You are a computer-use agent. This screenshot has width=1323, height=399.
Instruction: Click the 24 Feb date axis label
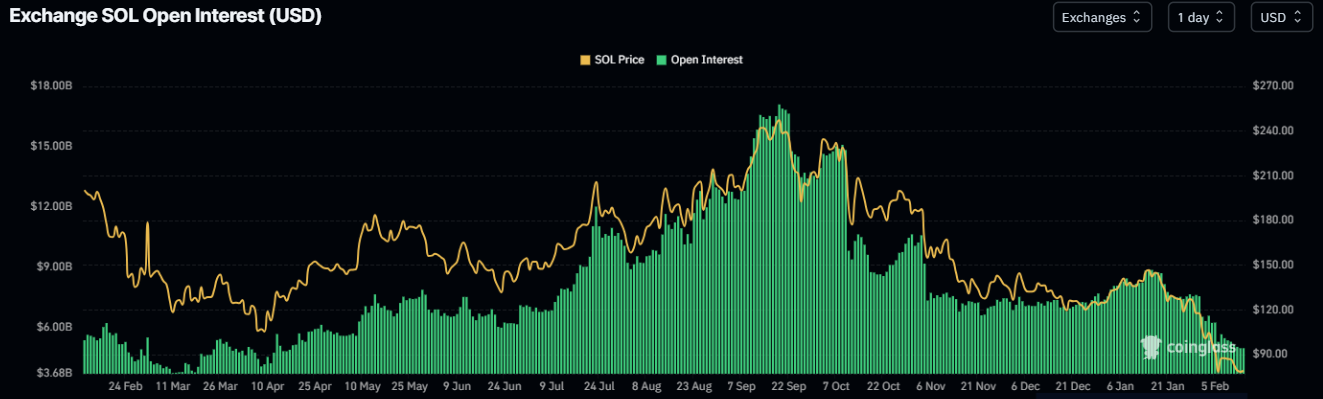125,385
